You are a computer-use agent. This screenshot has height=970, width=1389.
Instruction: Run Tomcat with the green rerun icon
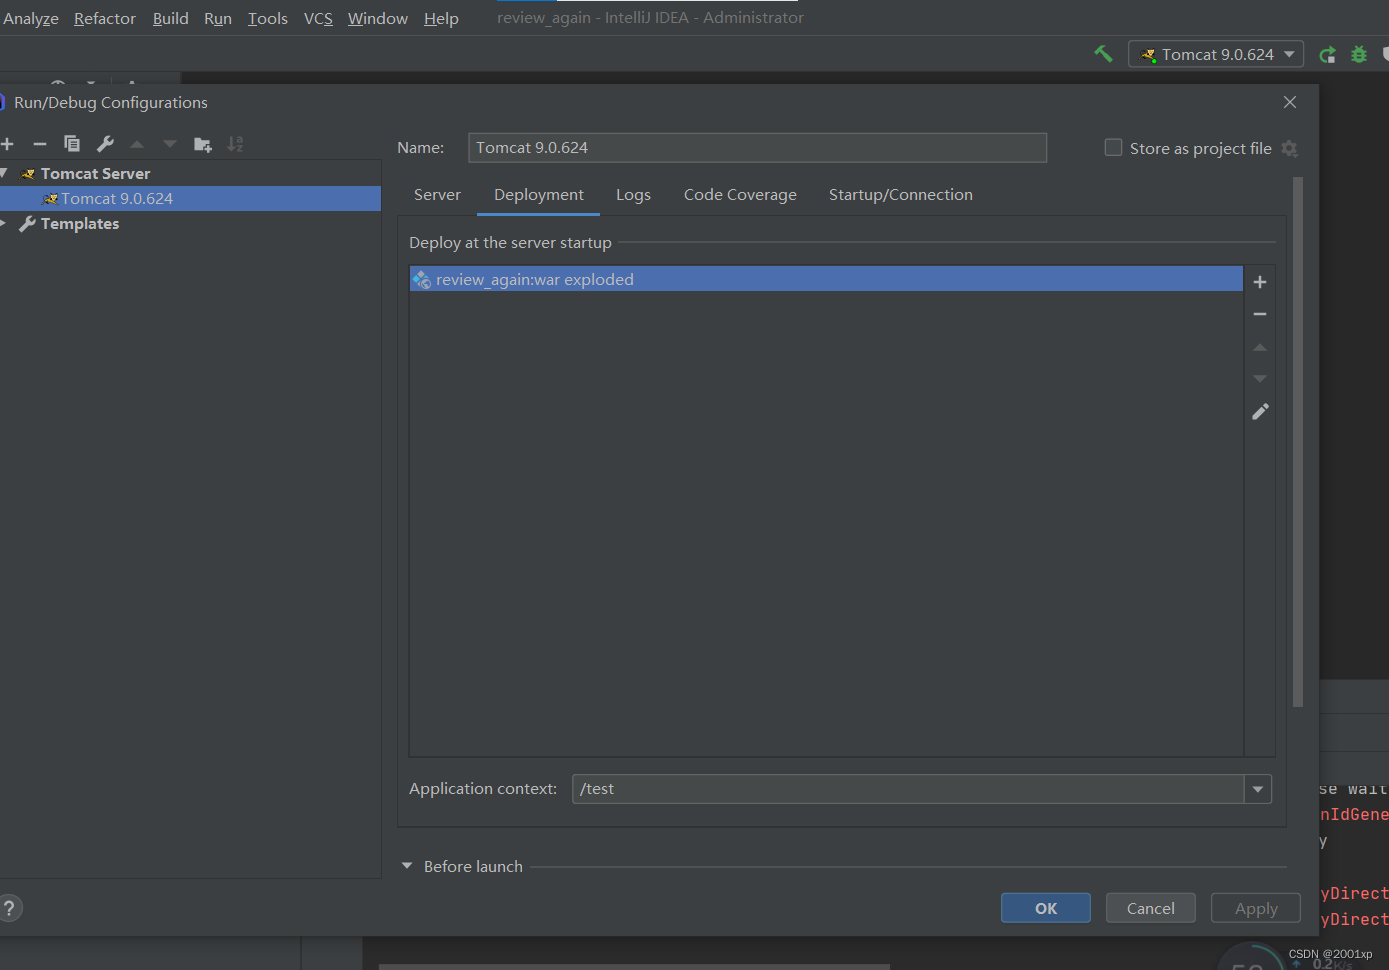coord(1327,55)
